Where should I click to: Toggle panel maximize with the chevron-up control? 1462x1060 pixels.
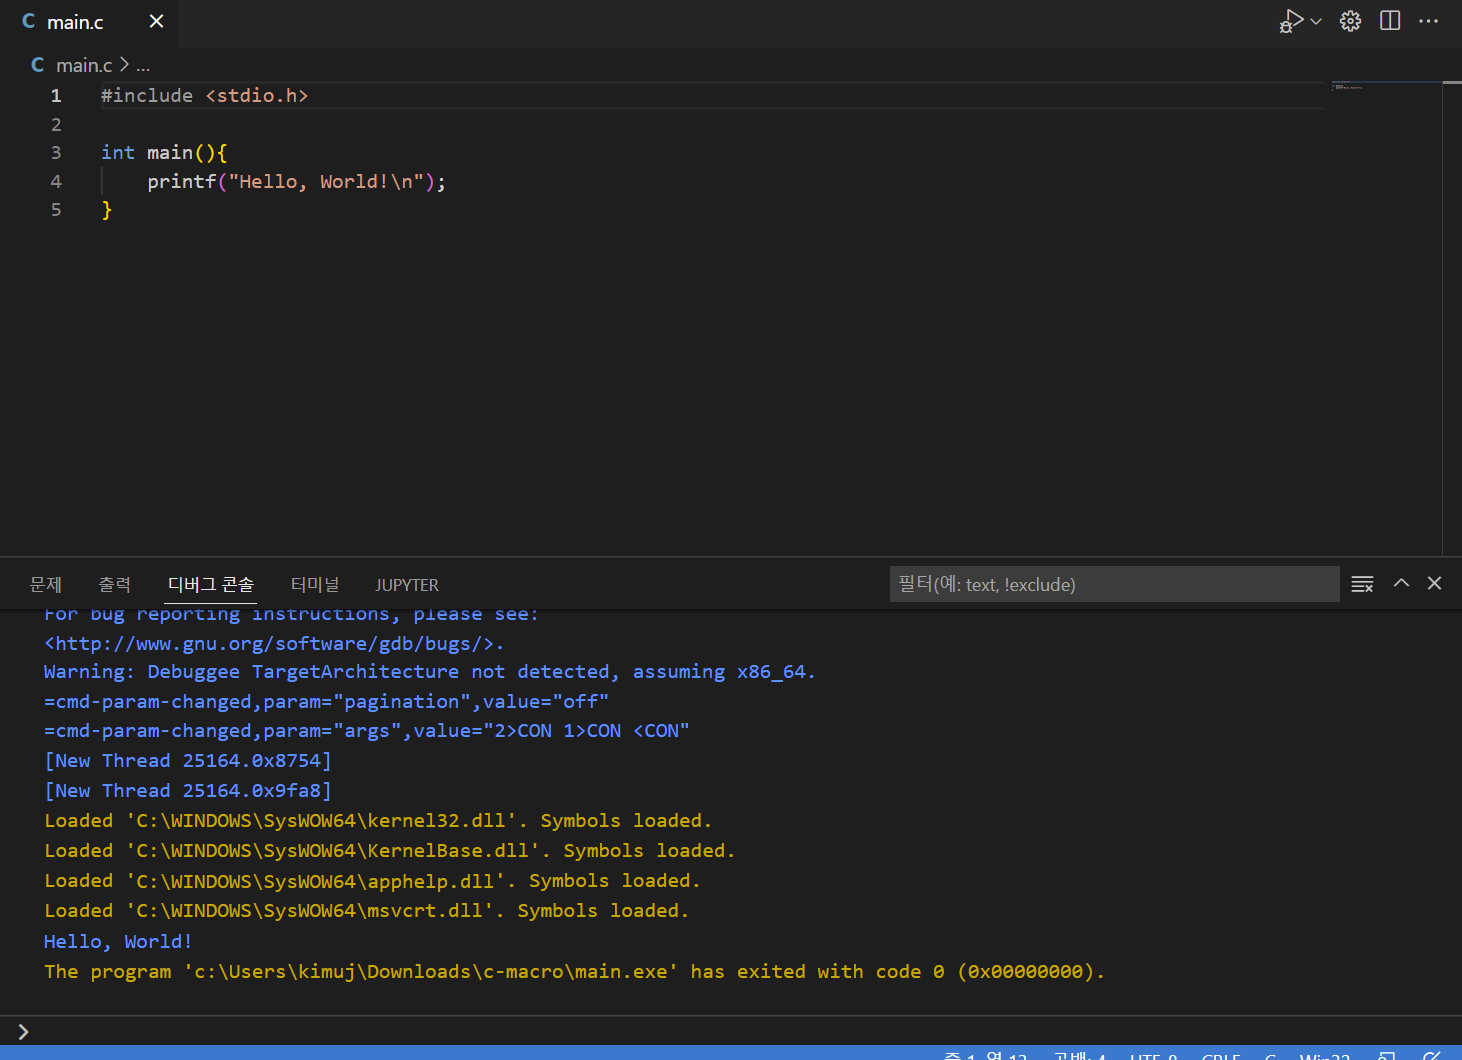coord(1400,583)
